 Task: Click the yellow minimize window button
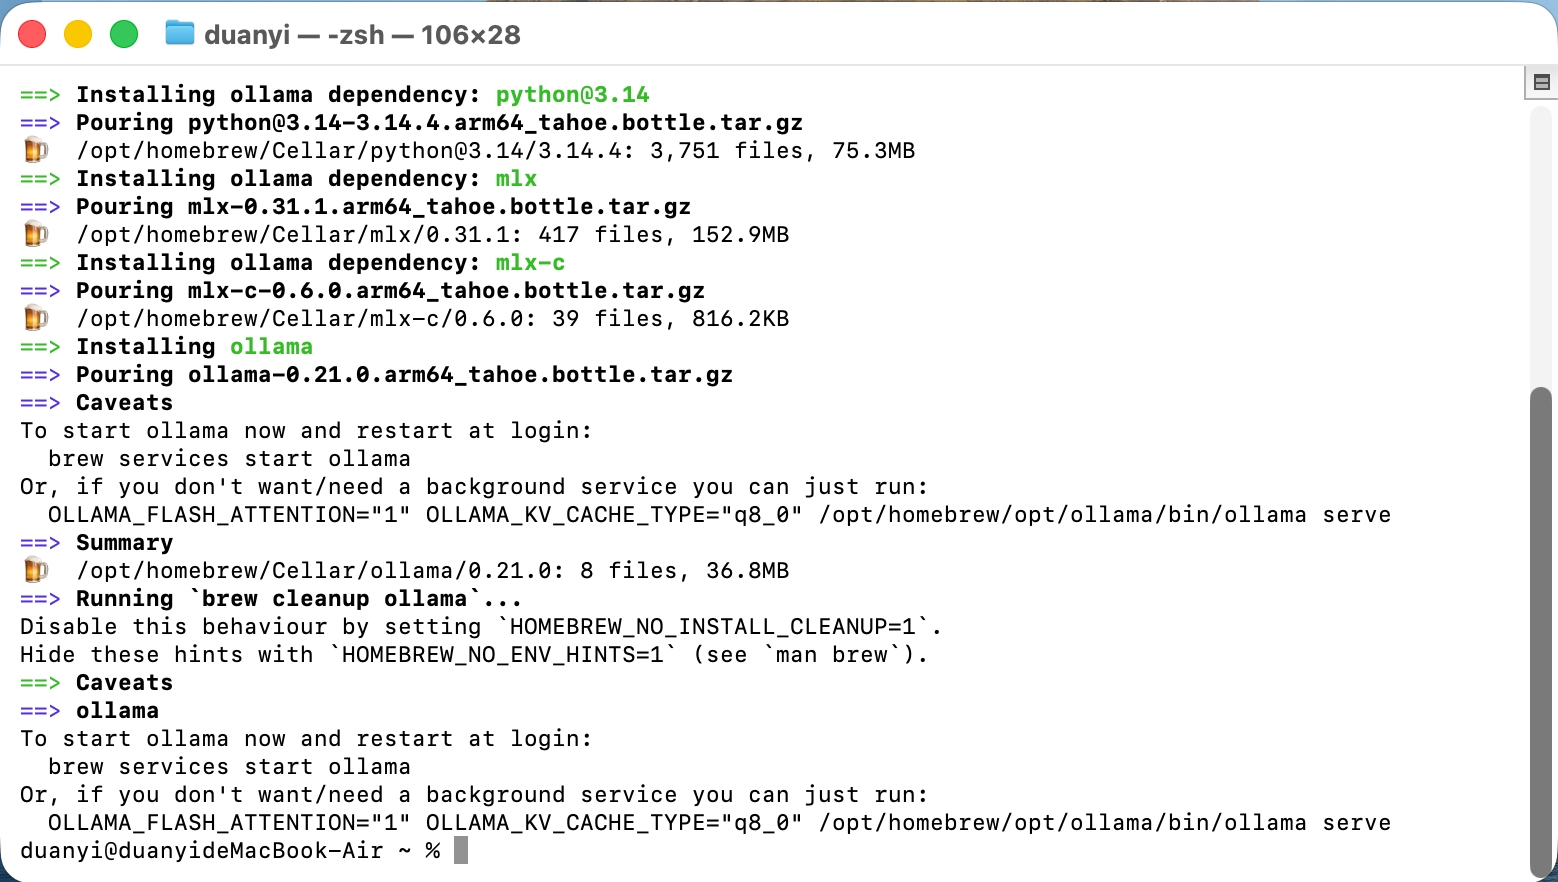click(x=78, y=34)
